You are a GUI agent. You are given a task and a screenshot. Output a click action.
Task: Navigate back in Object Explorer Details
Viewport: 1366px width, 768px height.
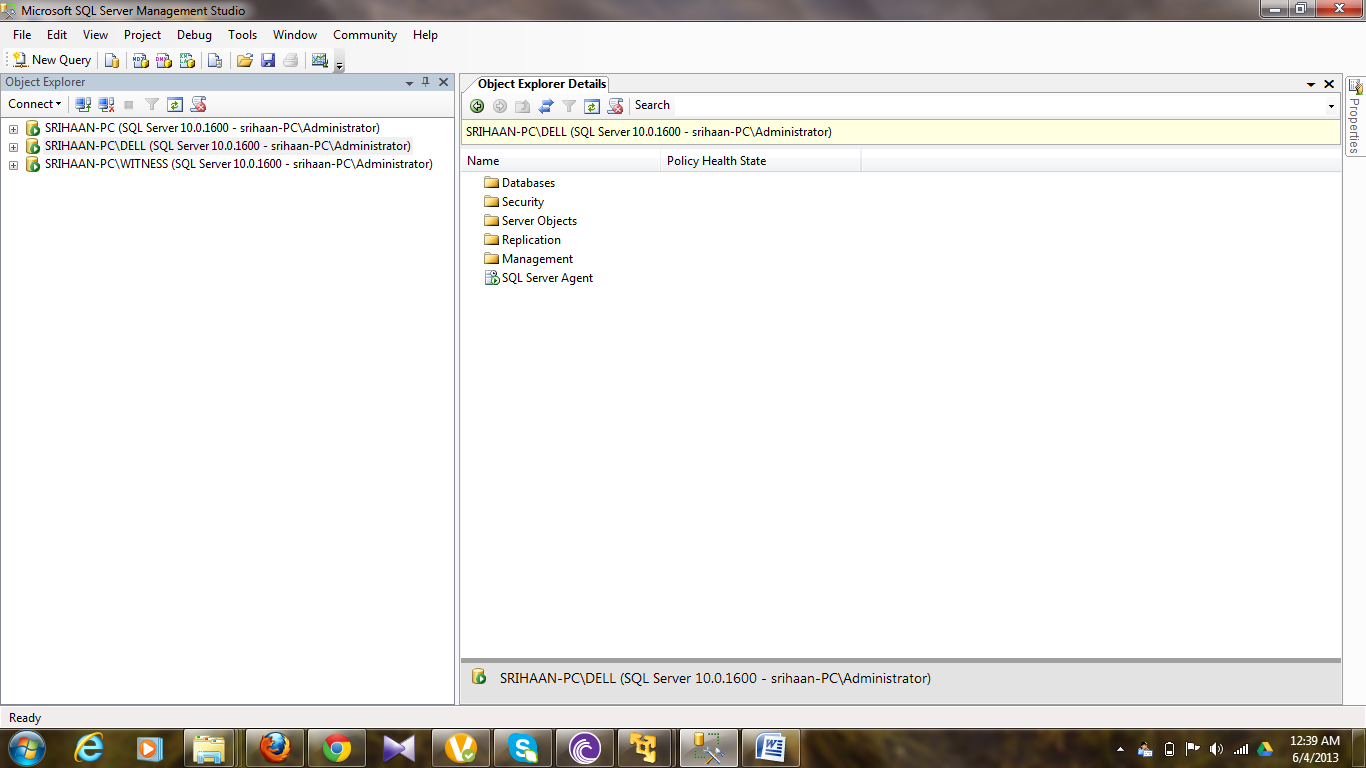[477, 105]
